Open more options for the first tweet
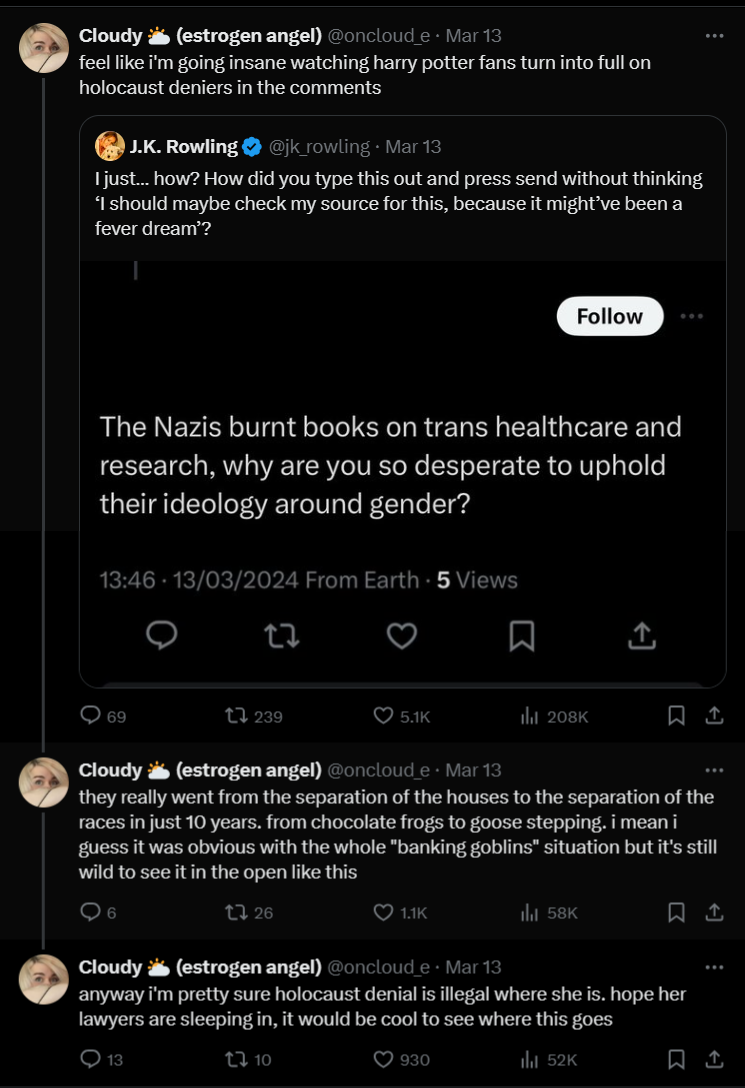 714,36
